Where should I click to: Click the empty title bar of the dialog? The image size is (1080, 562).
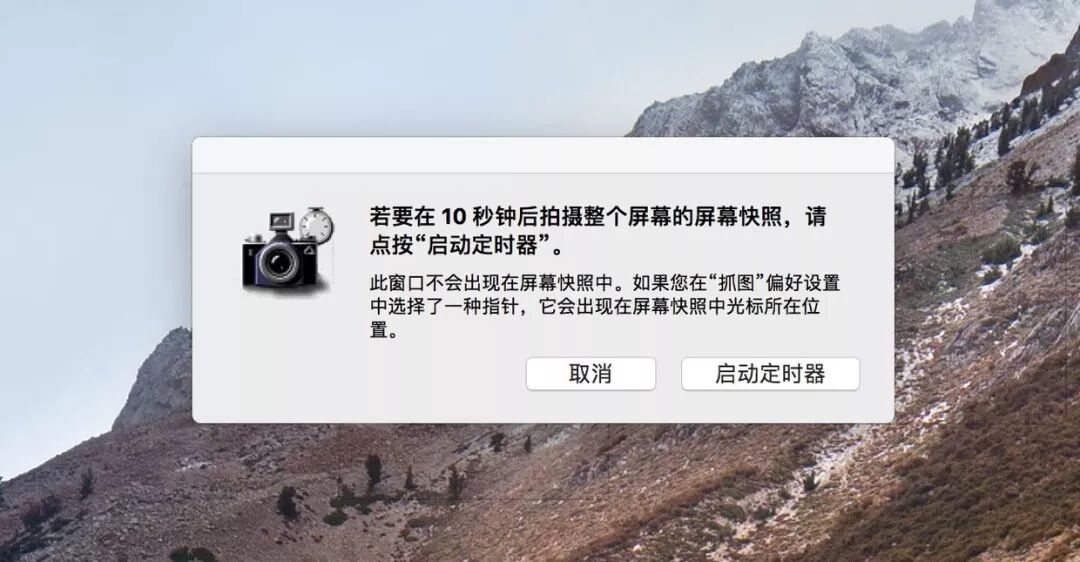[x=543, y=156]
